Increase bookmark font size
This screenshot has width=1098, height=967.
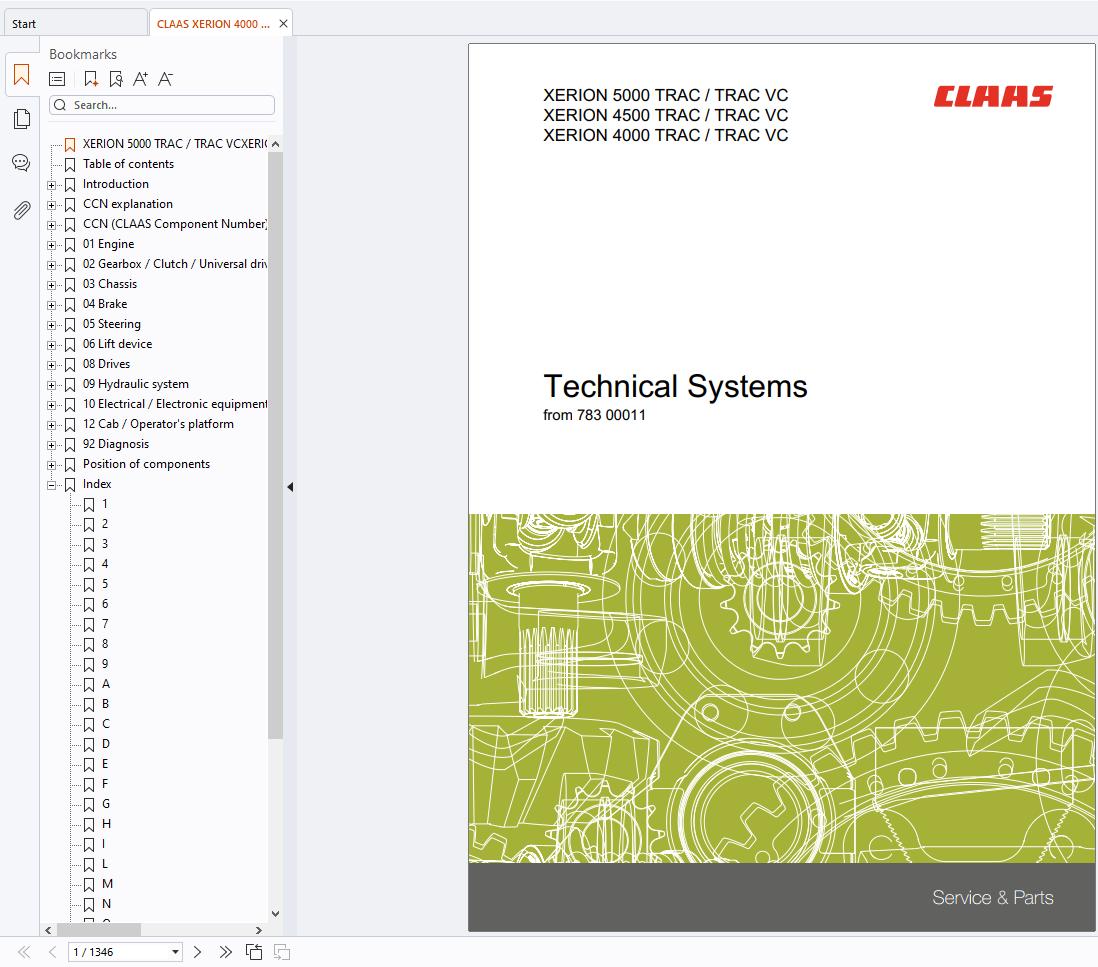pyautogui.click(x=140, y=79)
